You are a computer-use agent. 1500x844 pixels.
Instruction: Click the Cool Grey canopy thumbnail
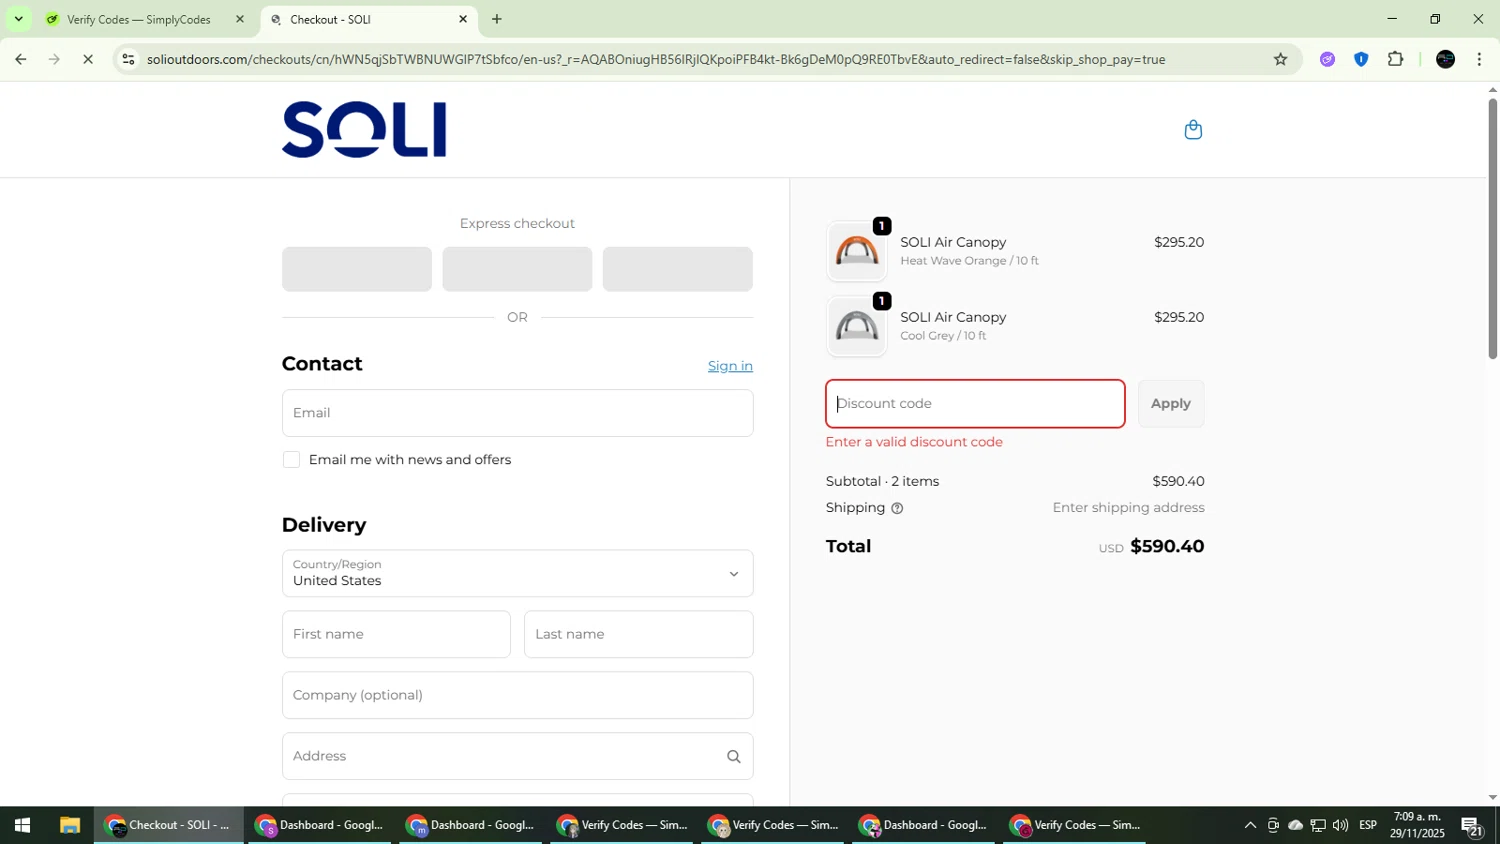pos(857,326)
